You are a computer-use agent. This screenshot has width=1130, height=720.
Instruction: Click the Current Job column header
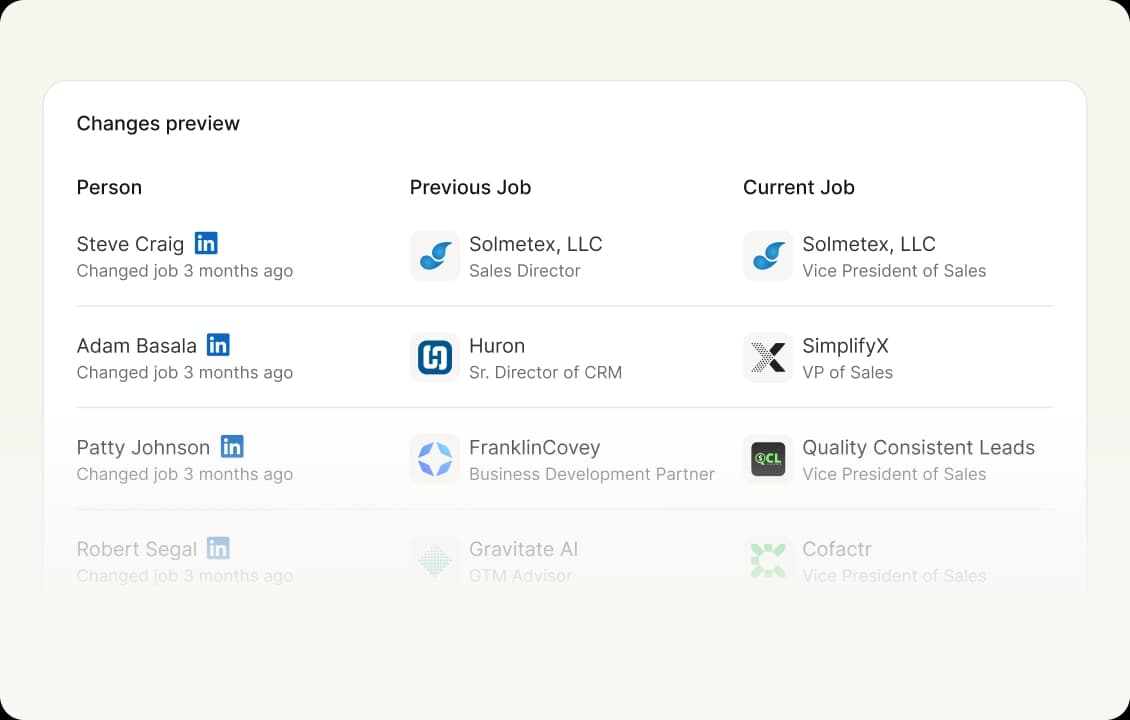click(798, 187)
